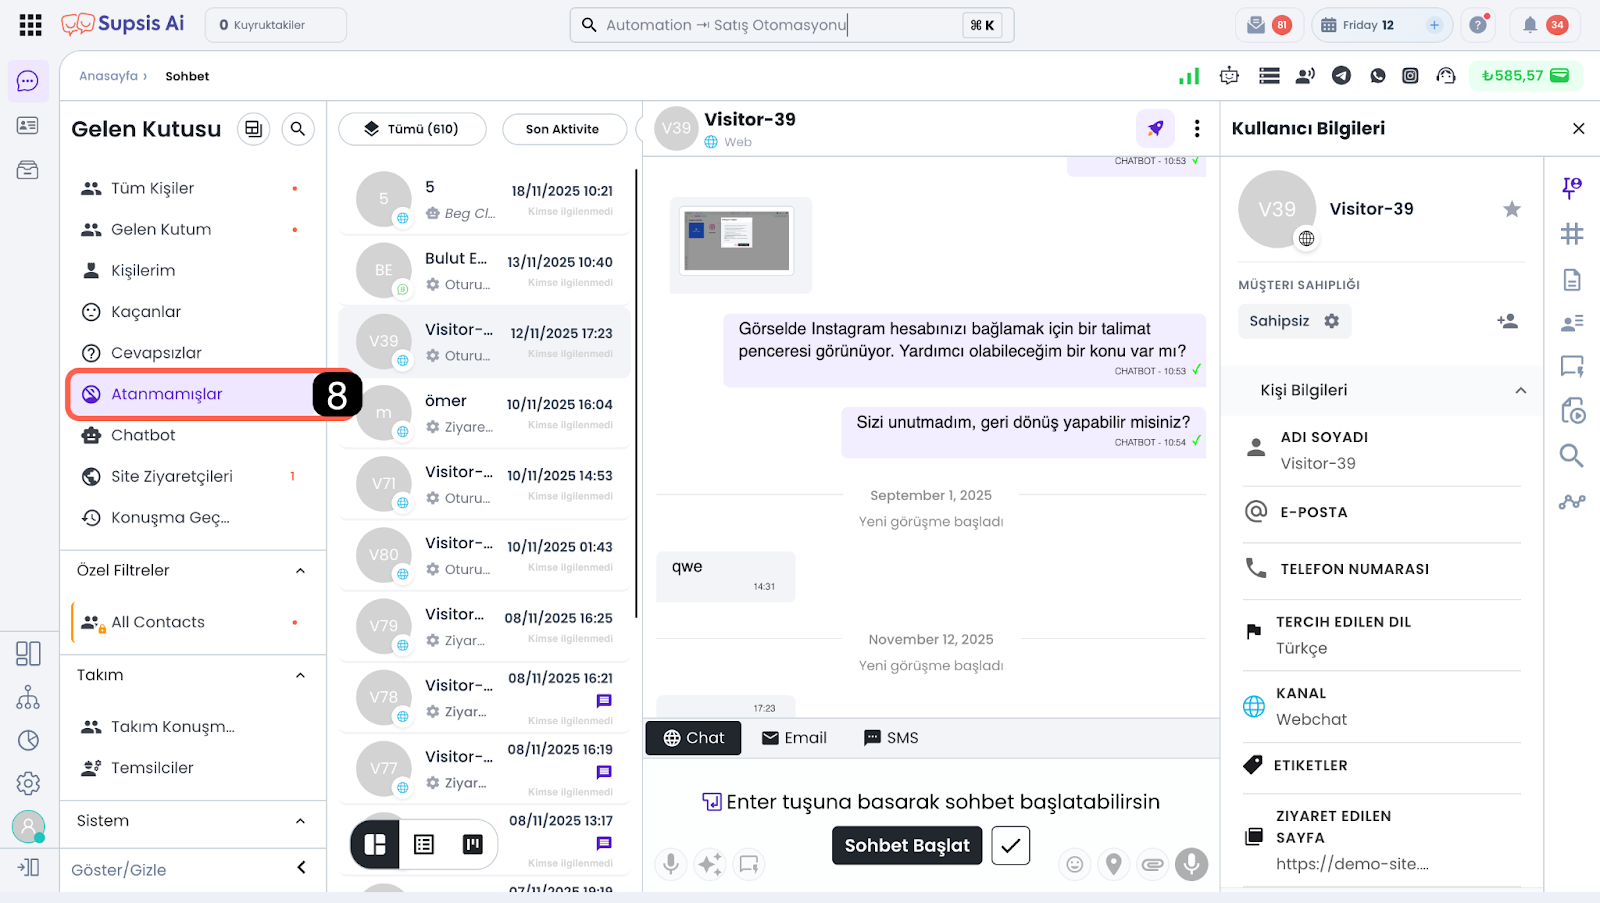Click the search icon beside Gelen Kutusu
The image size is (1600, 903).
pyautogui.click(x=297, y=129)
